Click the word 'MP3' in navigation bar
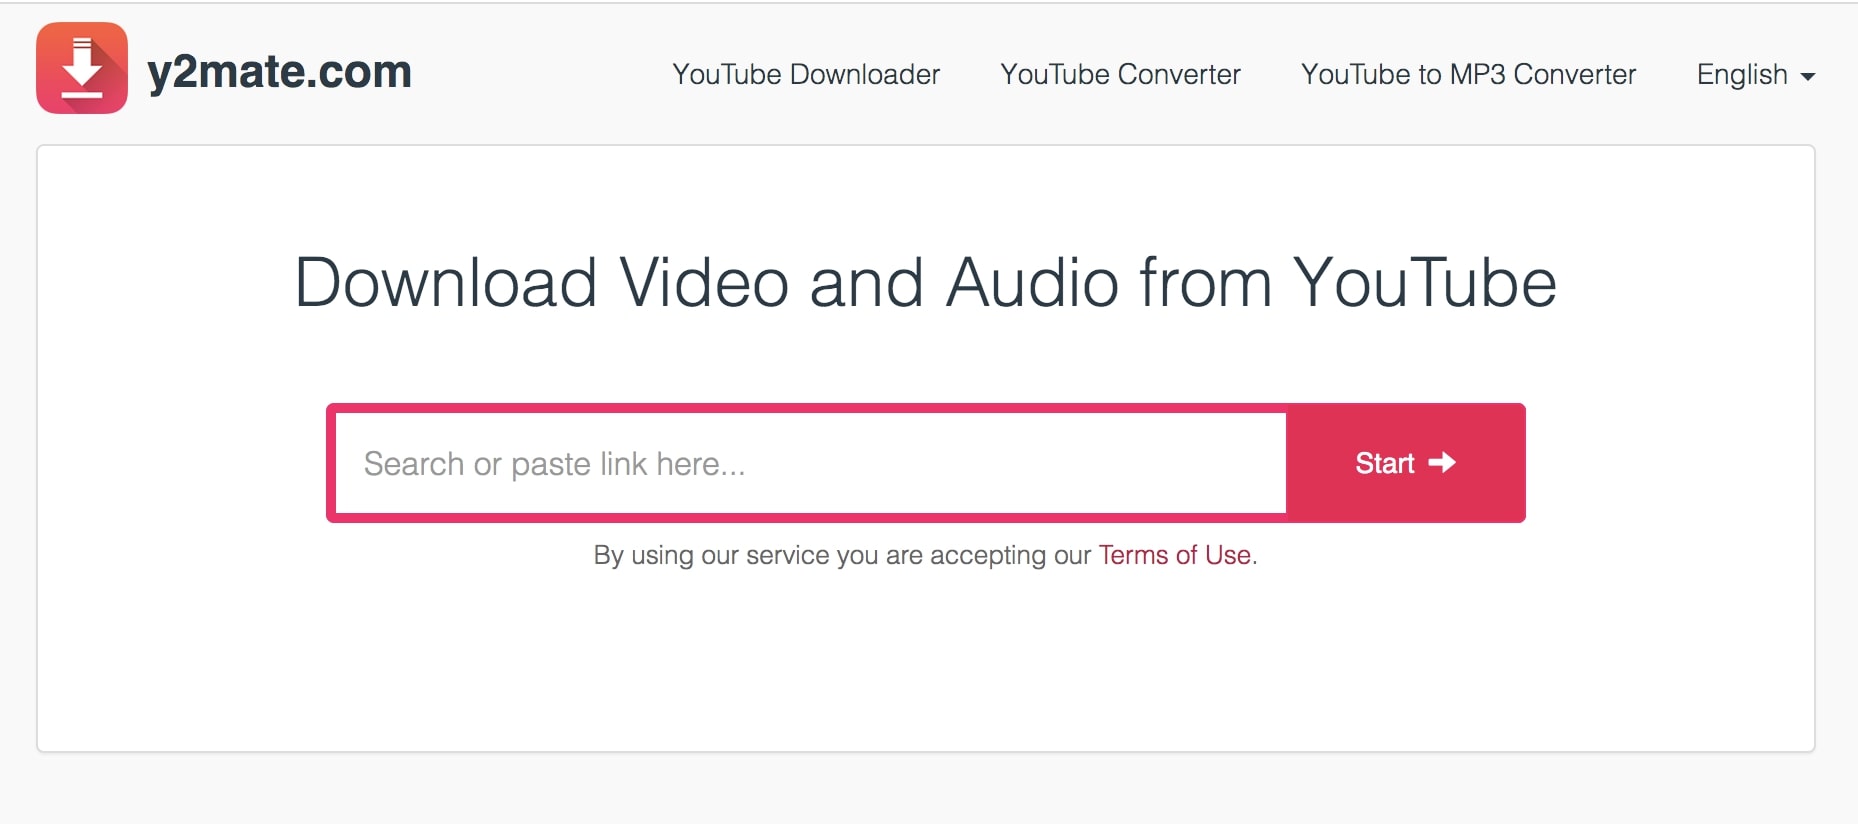The image size is (1858, 824). click(x=1477, y=75)
